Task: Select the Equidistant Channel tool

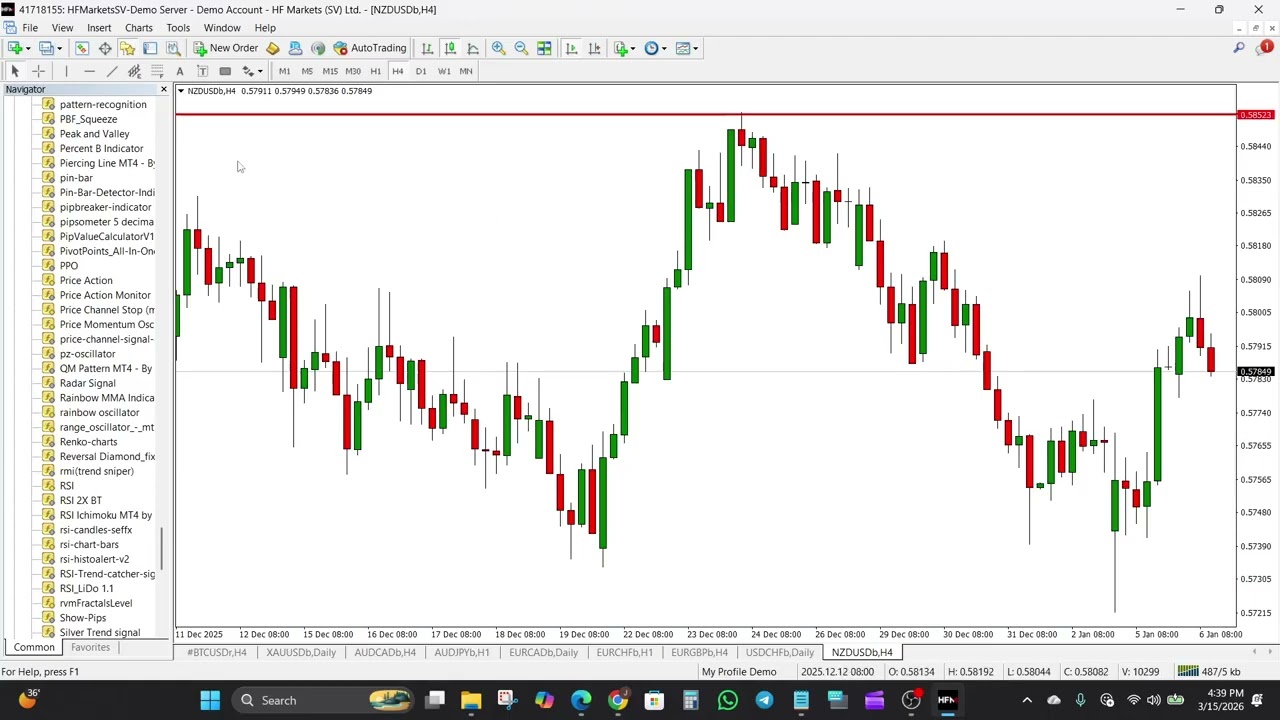Action: pyautogui.click(x=134, y=71)
